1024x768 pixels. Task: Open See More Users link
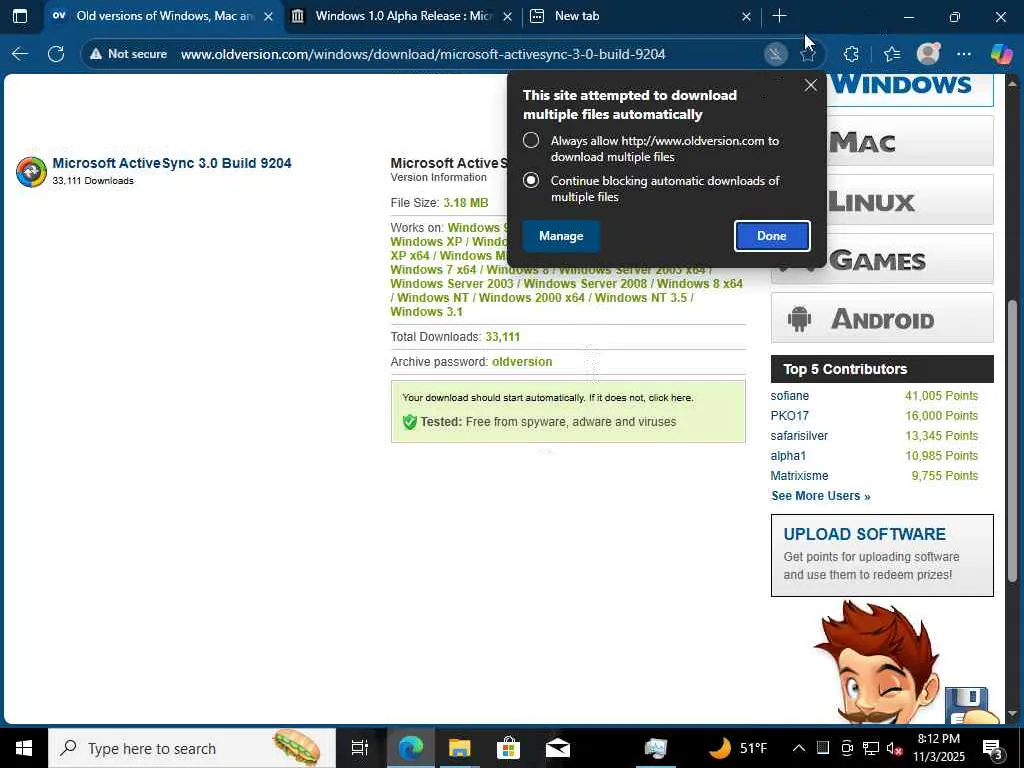point(820,496)
